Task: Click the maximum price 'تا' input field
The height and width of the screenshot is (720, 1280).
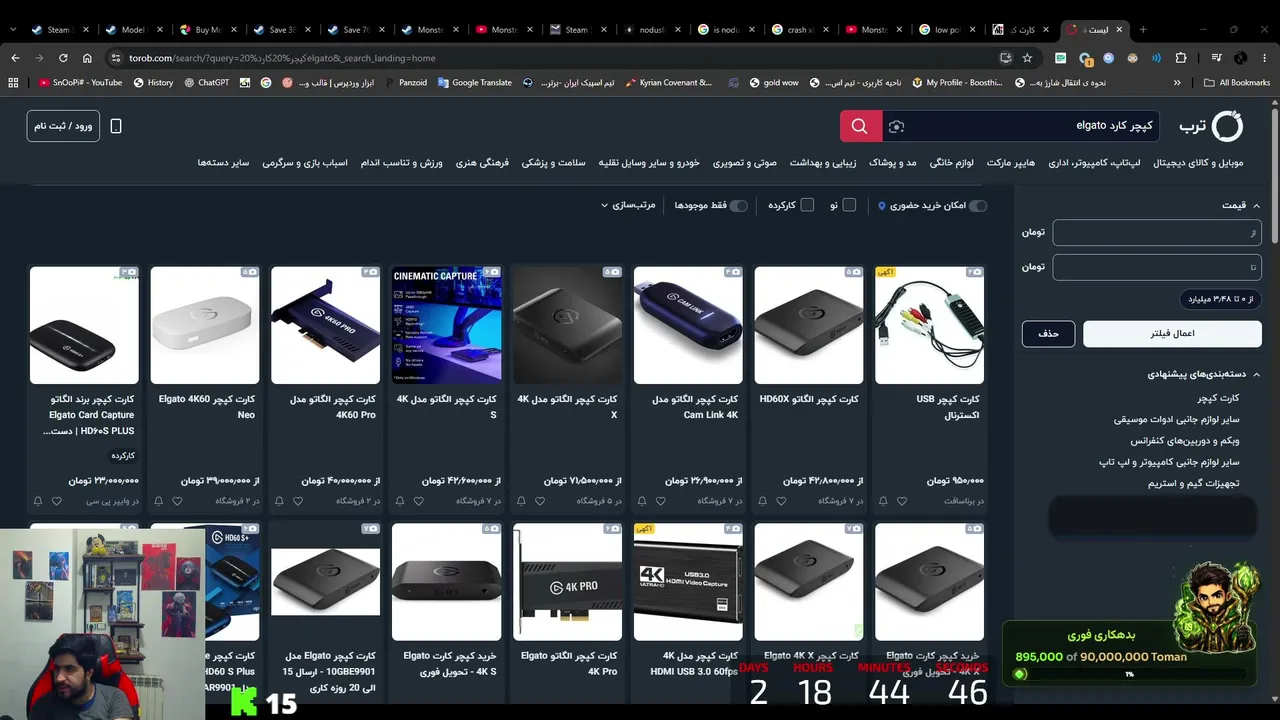Action: coord(1157,267)
